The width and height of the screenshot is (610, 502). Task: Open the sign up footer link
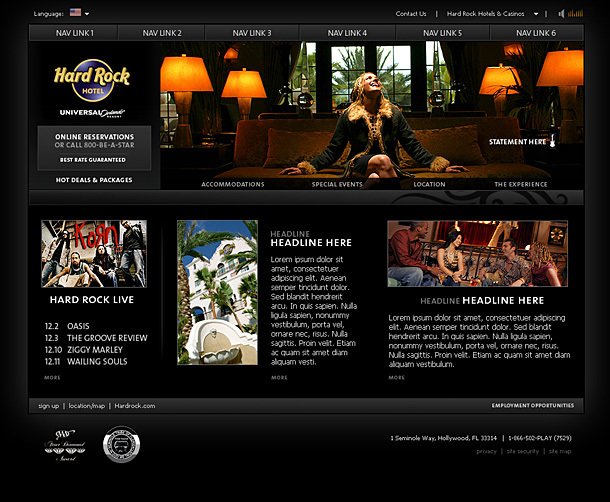[49, 406]
